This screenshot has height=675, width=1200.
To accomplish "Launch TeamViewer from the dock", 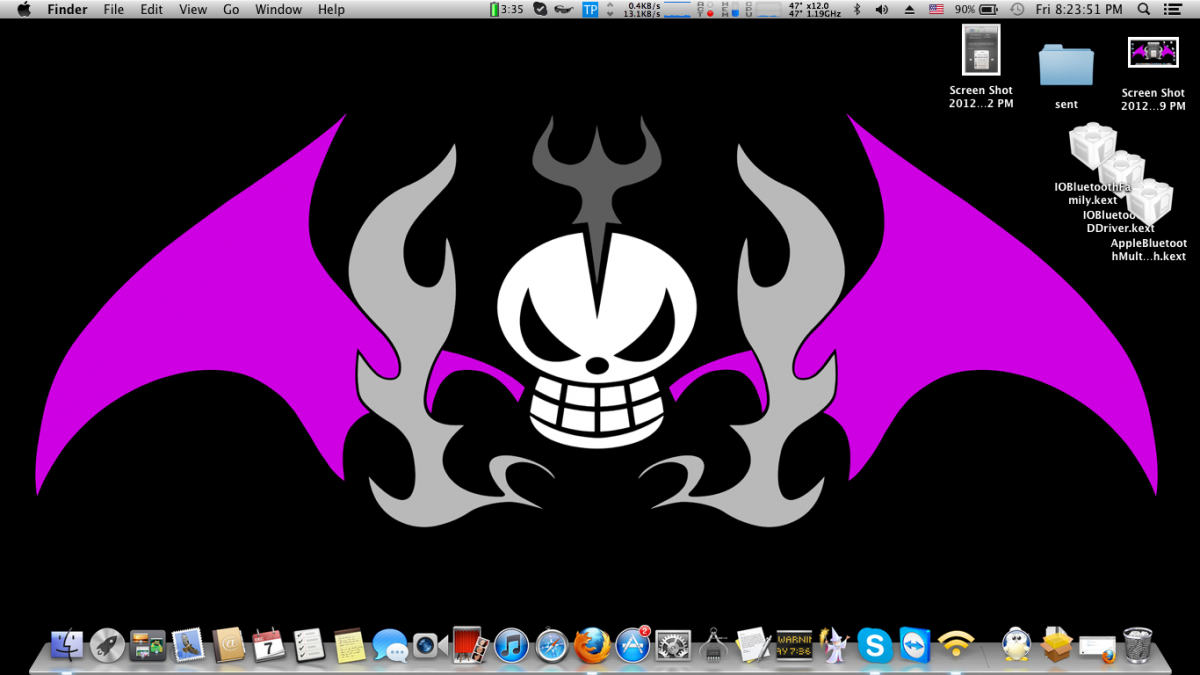I will point(915,645).
